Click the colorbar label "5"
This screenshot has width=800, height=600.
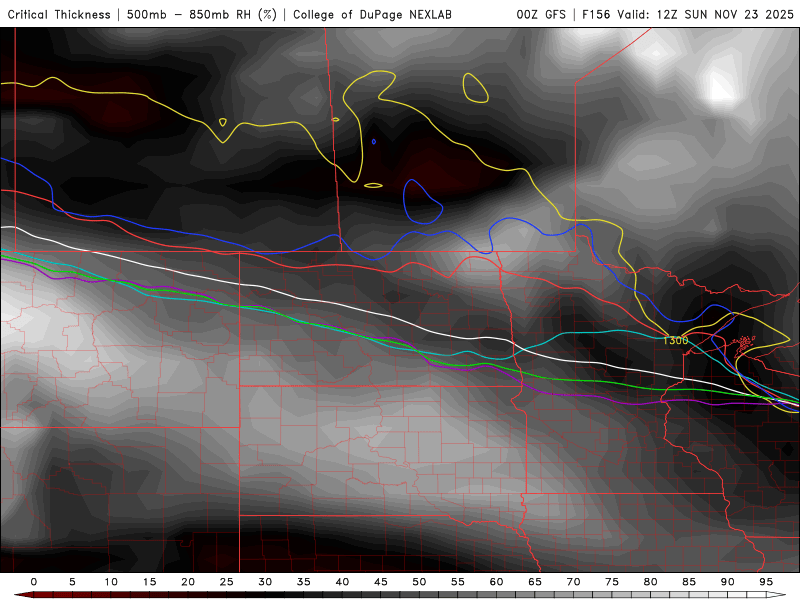72,582
